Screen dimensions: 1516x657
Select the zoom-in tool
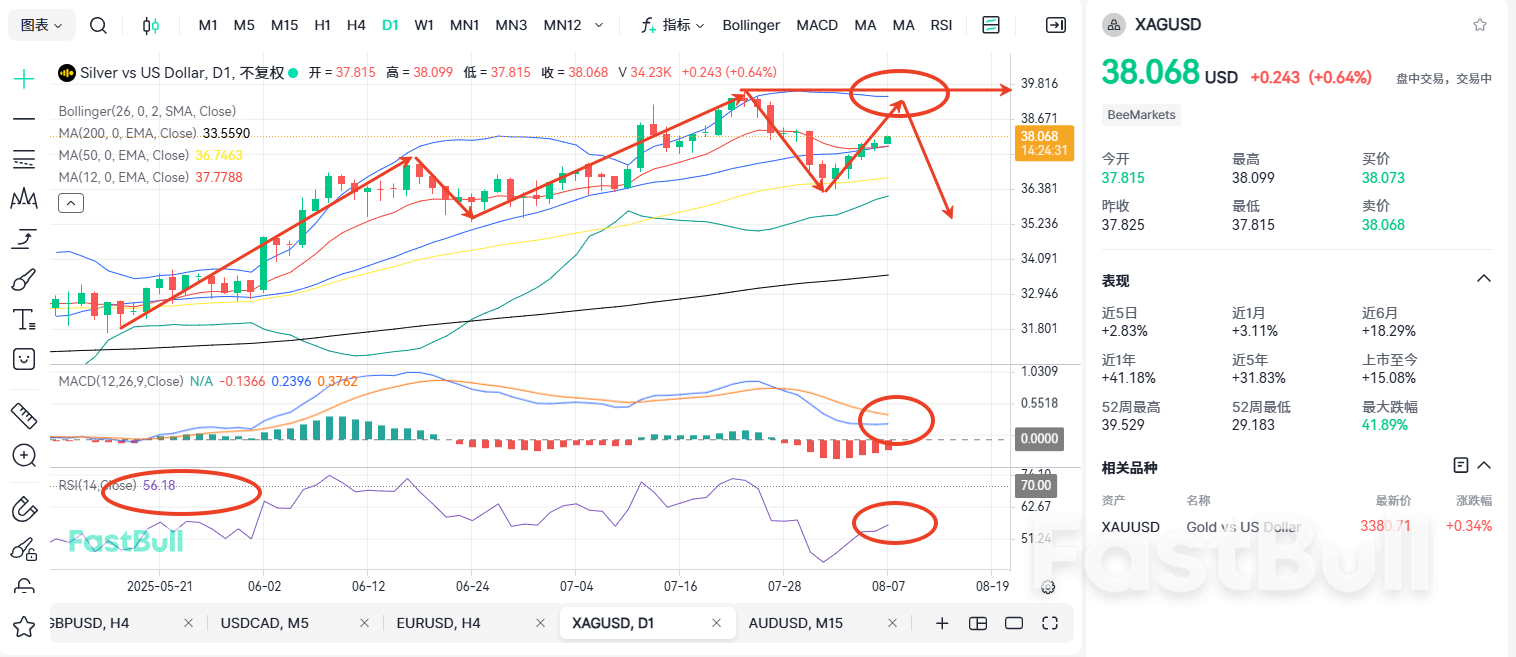tap(24, 455)
